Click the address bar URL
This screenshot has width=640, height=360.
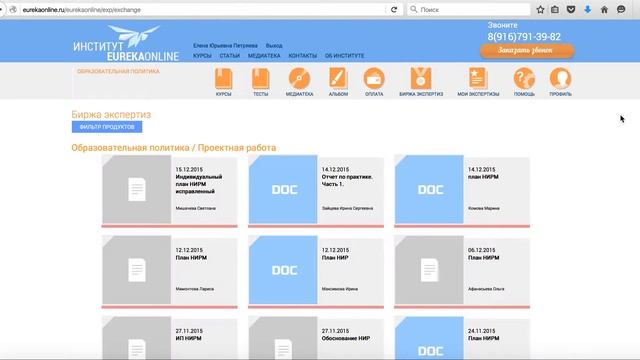click(x=82, y=9)
